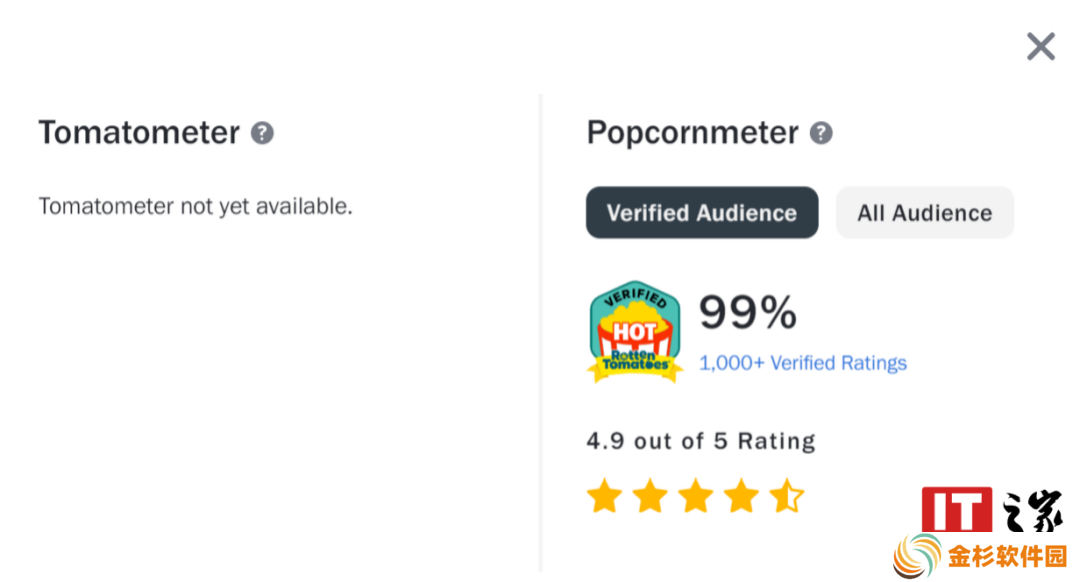The image size is (1080, 582).
Task: Close the ratings popup with X
Action: pyautogui.click(x=1041, y=46)
